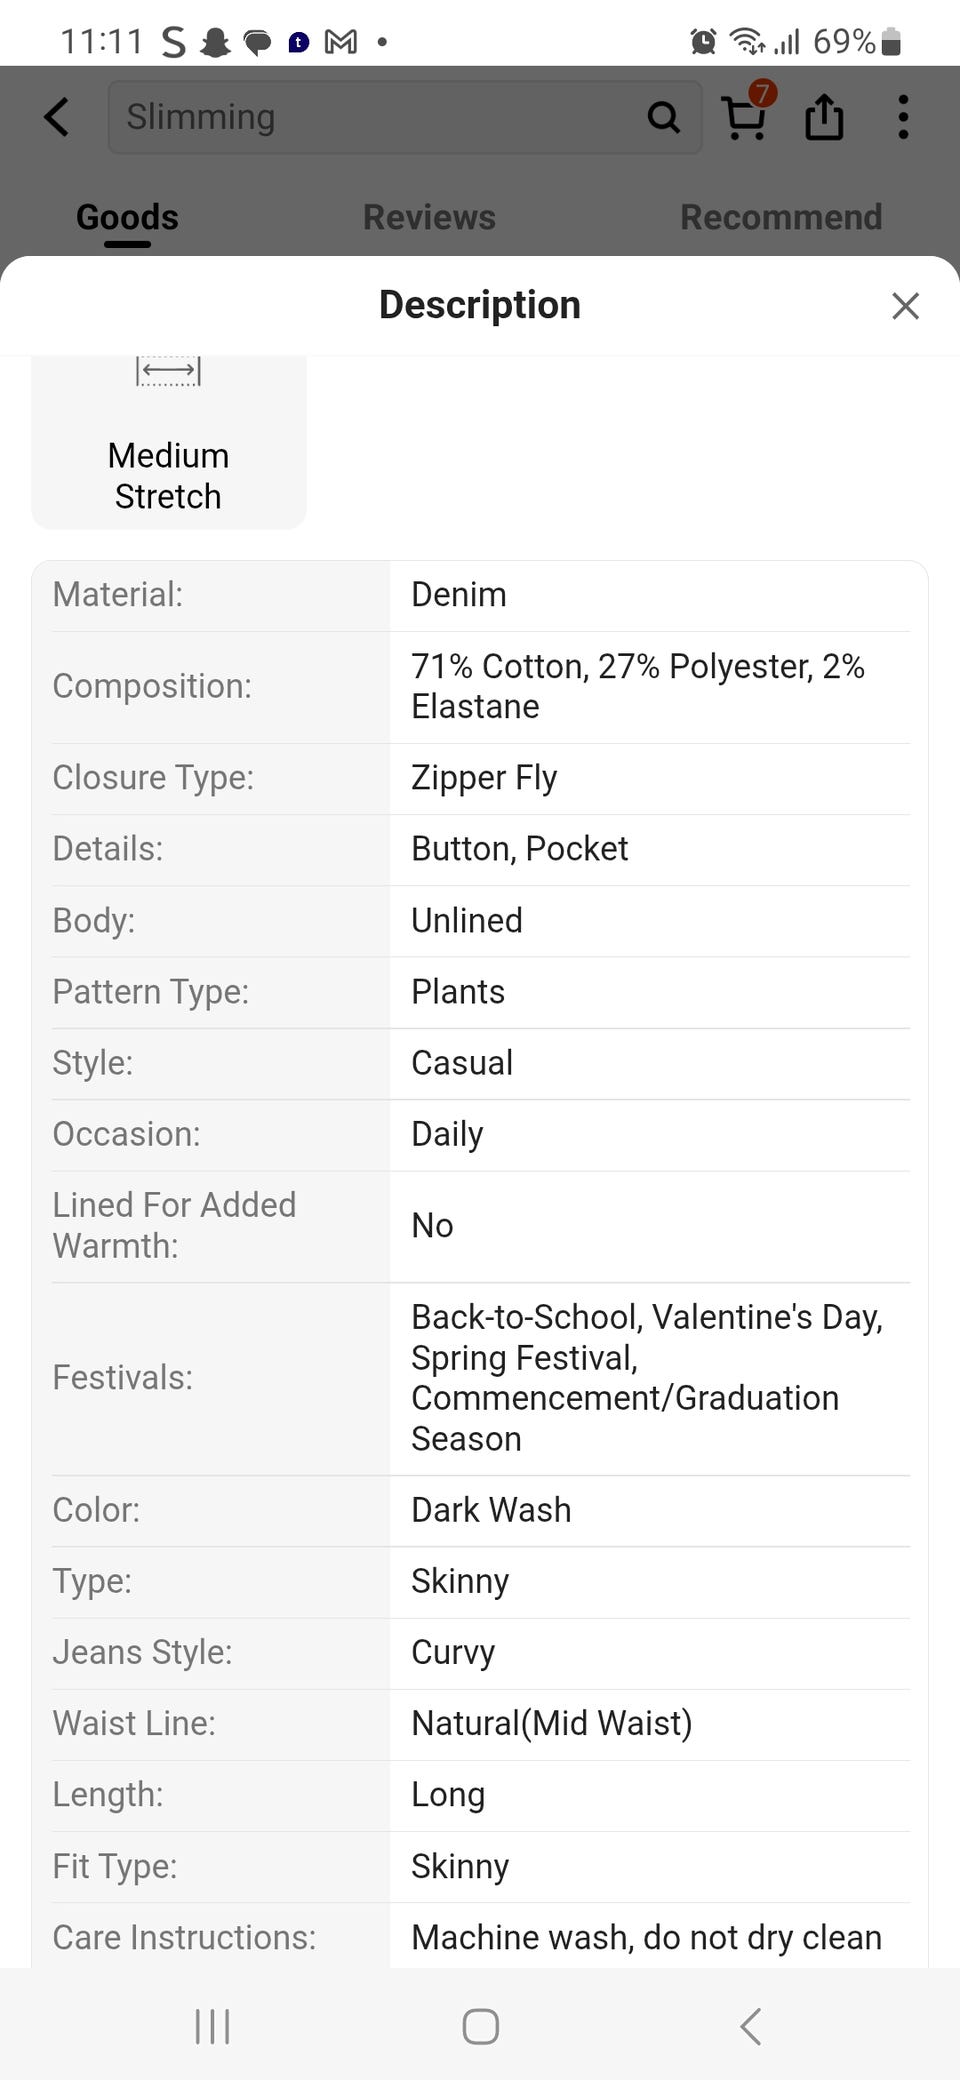Open the three-dot overflow menu

[903, 117]
